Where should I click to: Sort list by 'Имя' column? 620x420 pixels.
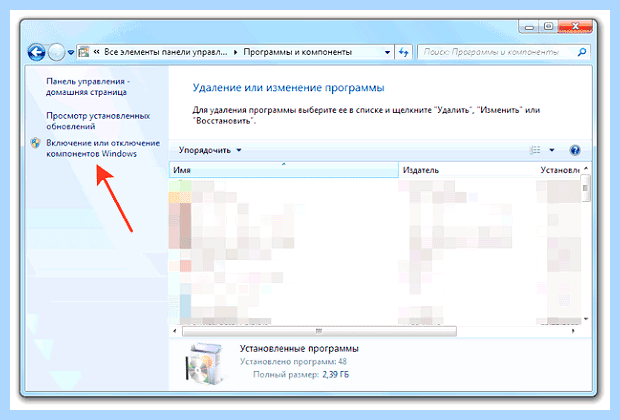pyautogui.click(x=284, y=170)
